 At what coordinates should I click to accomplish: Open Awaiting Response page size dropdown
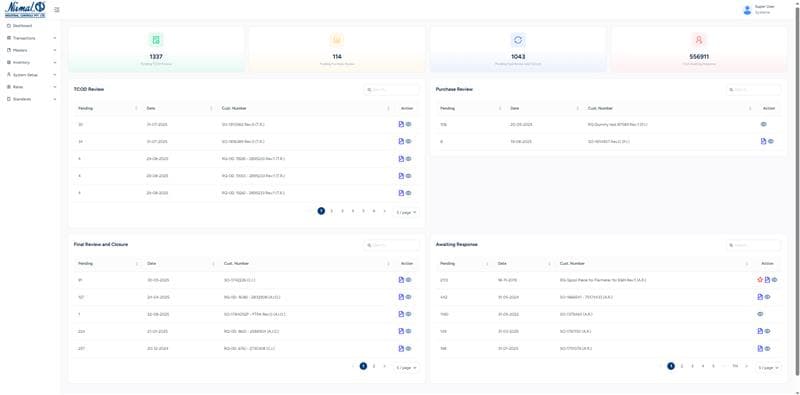(x=768, y=367)
